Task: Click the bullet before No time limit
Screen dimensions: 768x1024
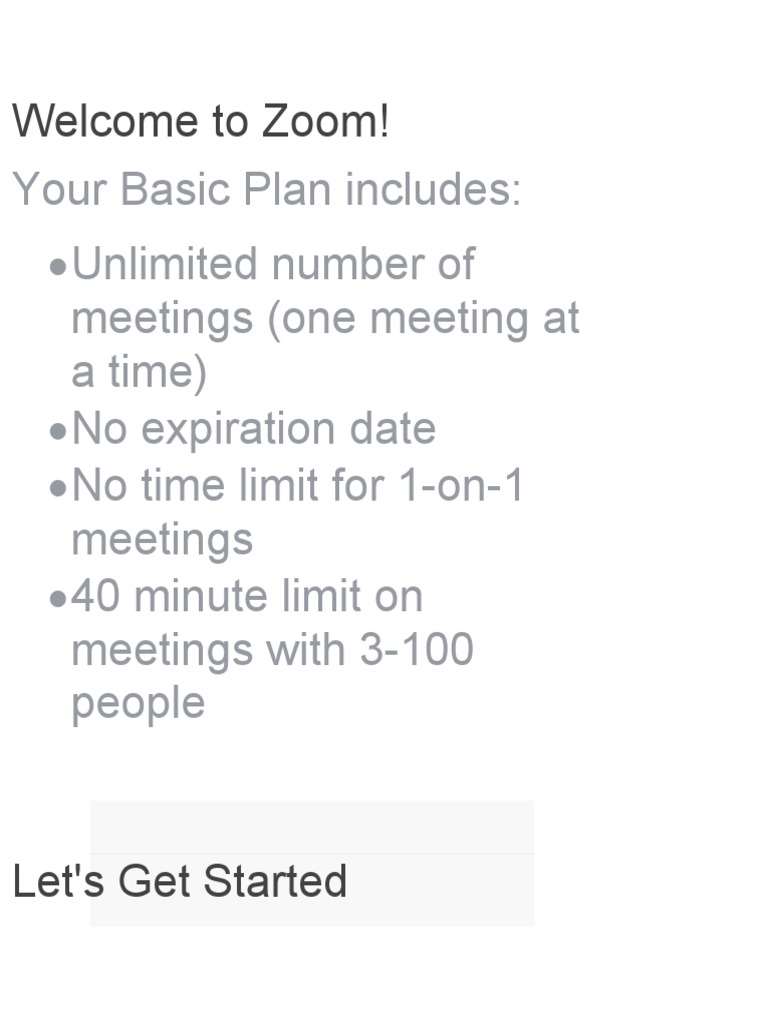Action: [59, 489]
